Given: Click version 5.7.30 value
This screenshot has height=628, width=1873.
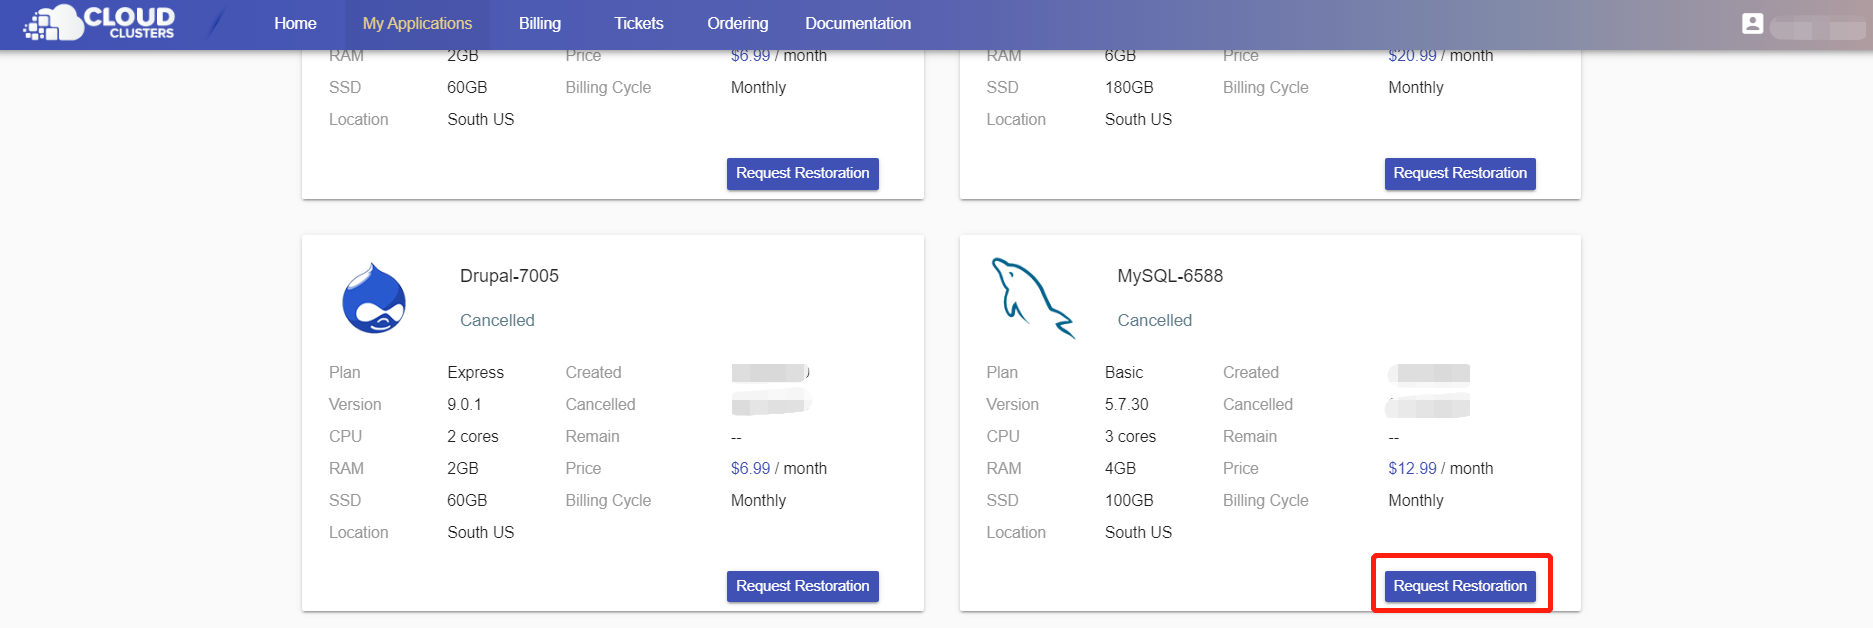Looking at the screenshot, I should pyautogui.click(x=1127, y=404).
